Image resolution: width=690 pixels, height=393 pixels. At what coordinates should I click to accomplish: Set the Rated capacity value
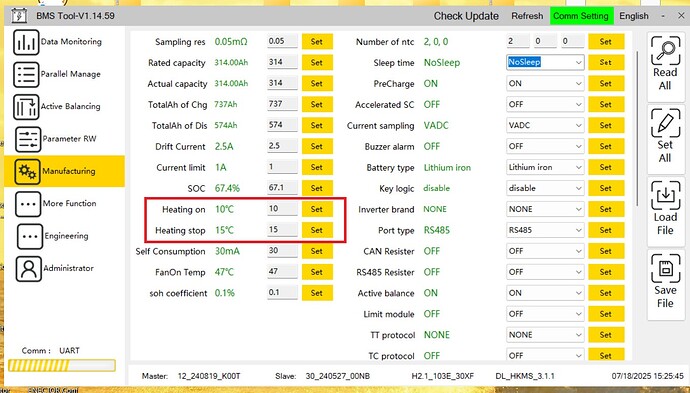pyautogui.click(x=317, y=62)
